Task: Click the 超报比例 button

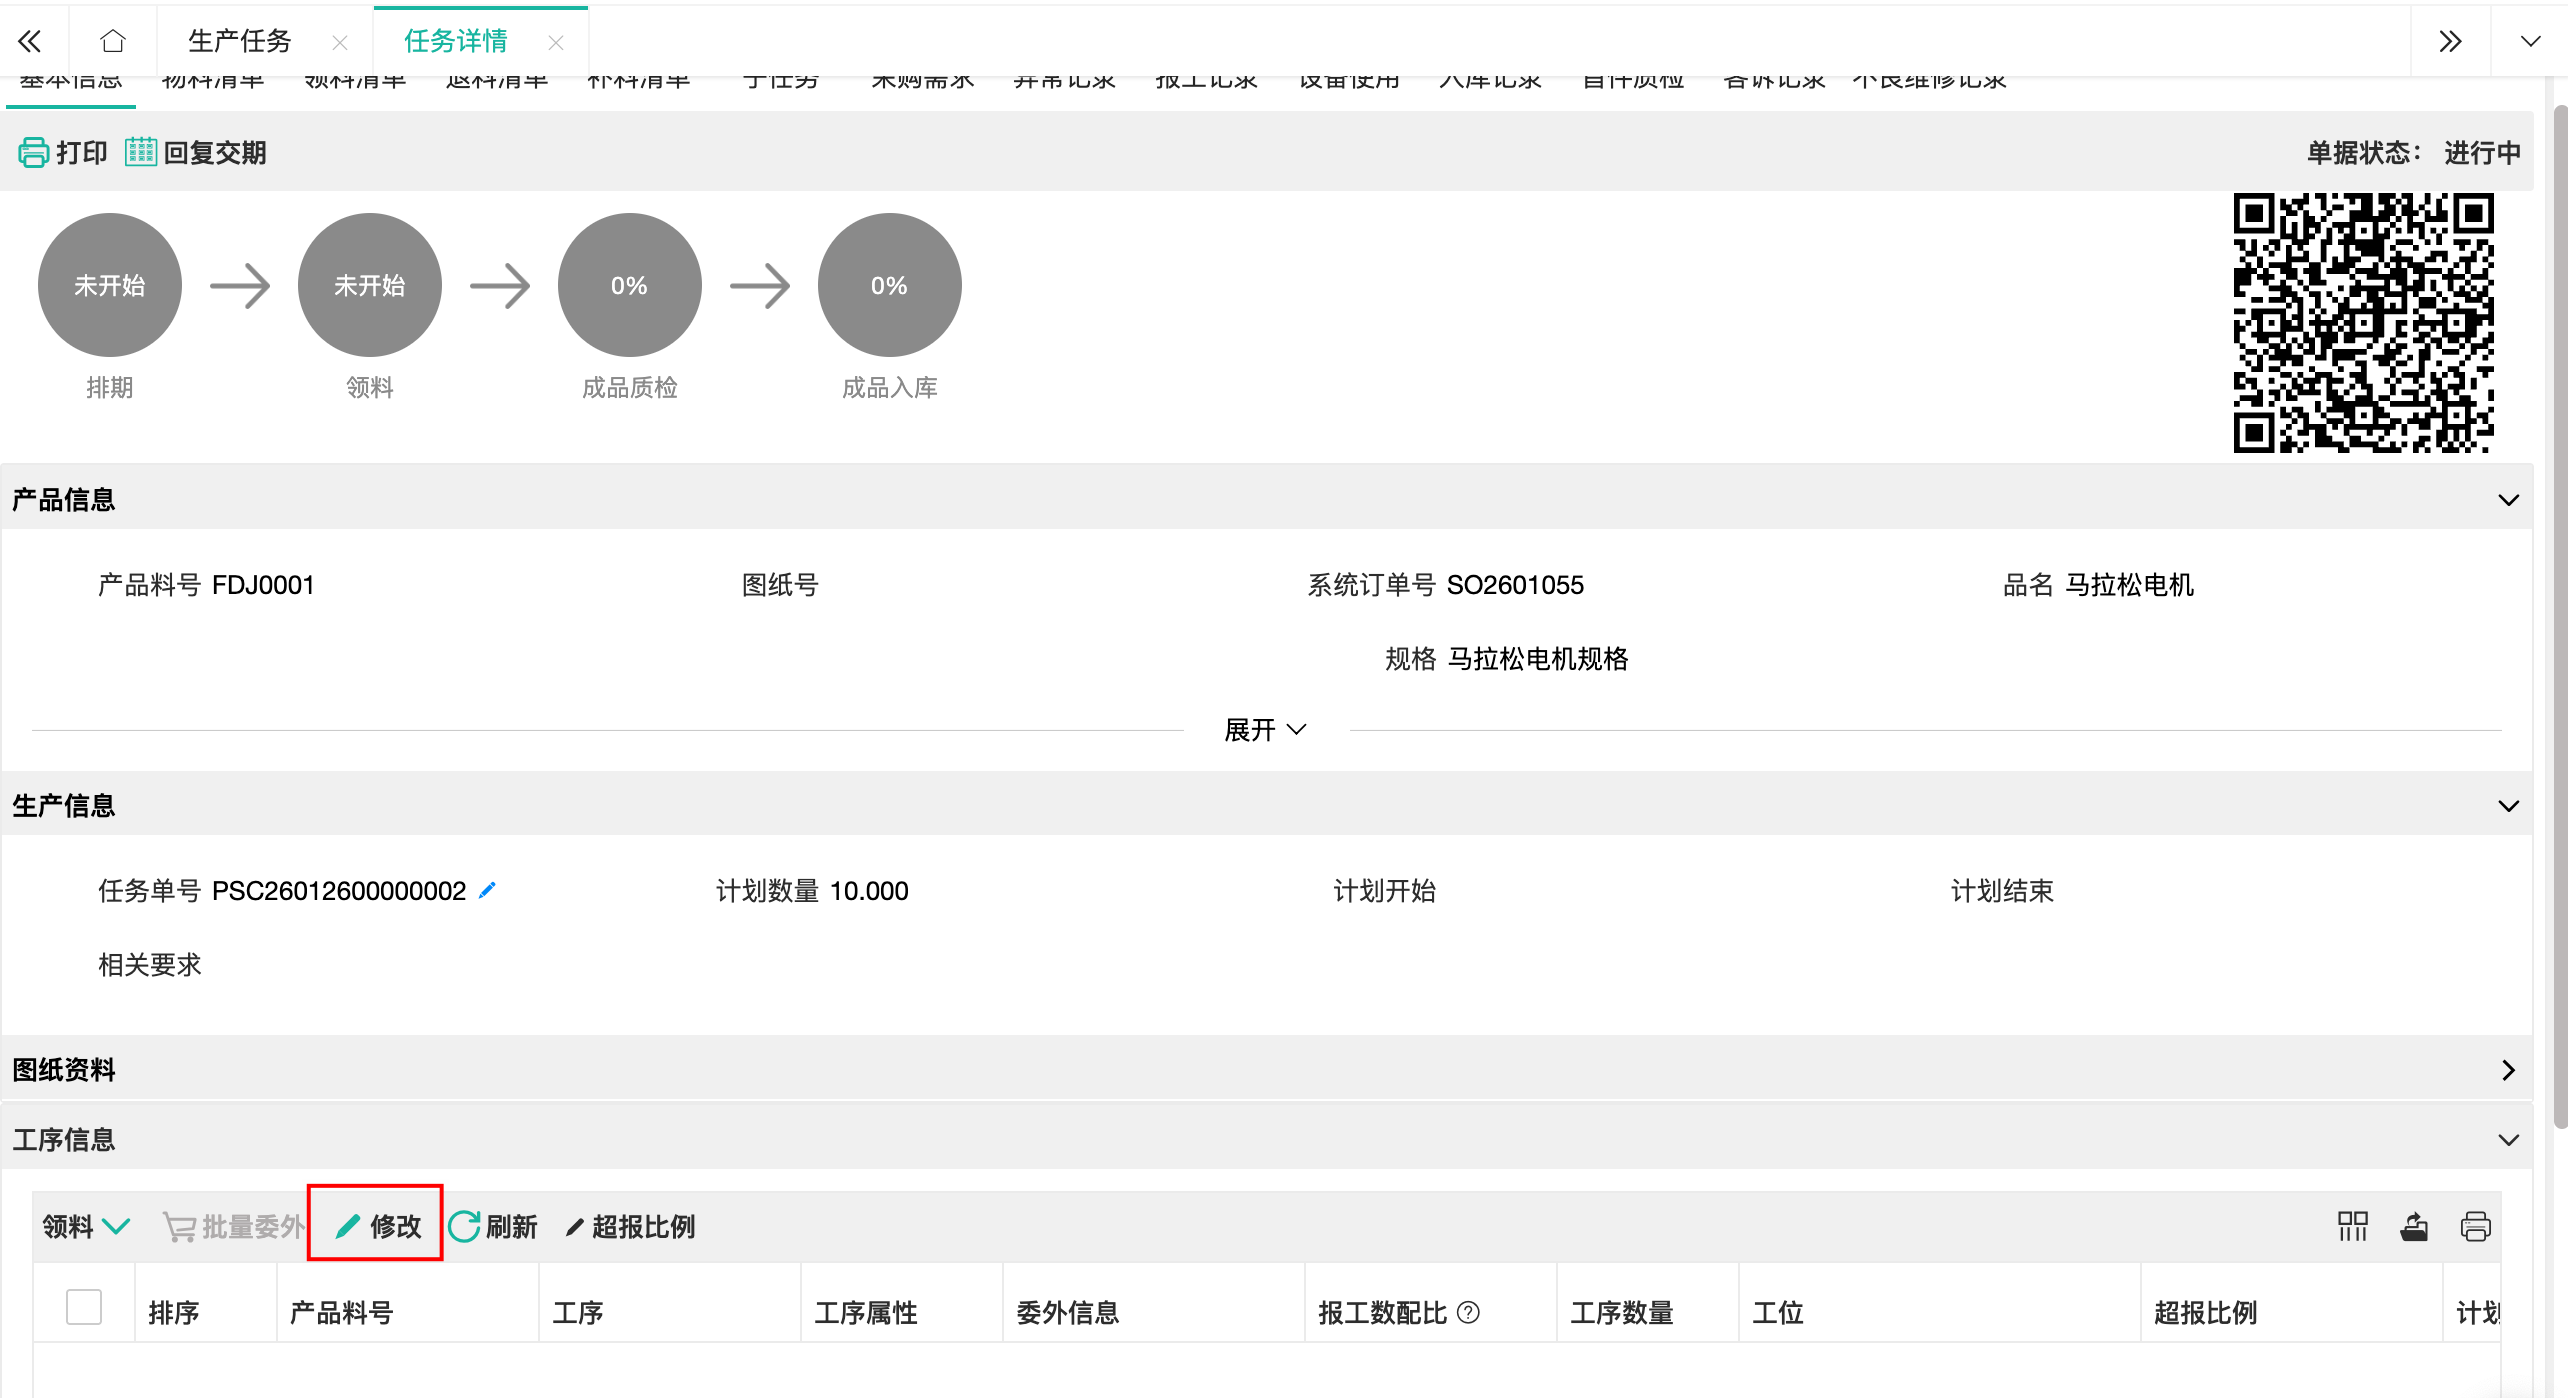Action: click(x=631, y=1226)
